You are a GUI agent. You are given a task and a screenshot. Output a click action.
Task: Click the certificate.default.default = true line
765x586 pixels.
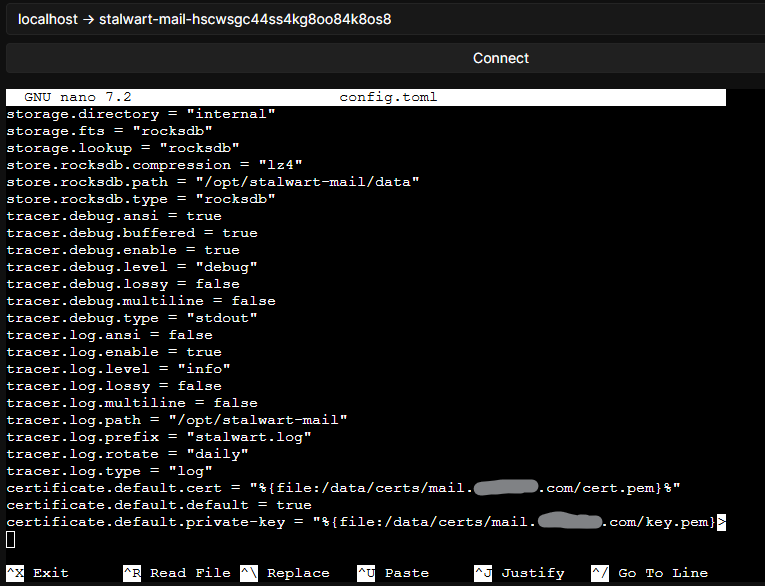(159, 505)
